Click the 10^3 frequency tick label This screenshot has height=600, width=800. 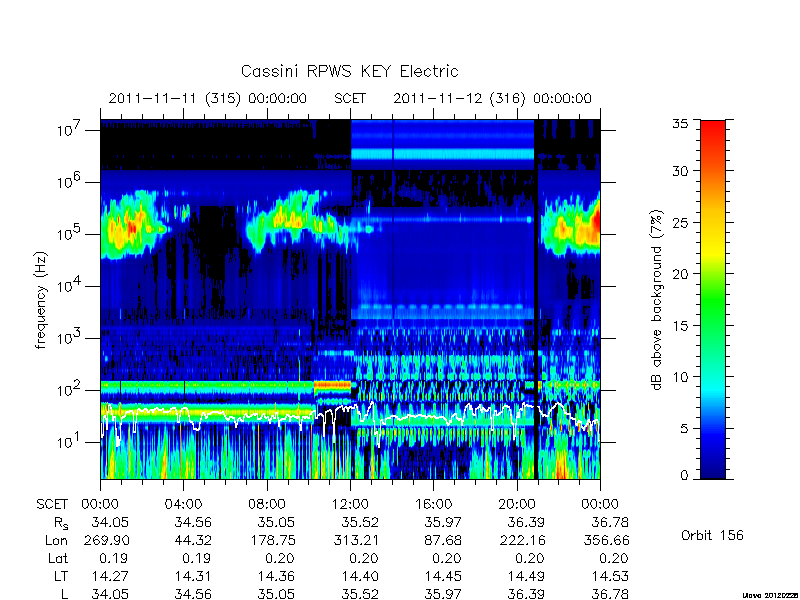point(70,338)
